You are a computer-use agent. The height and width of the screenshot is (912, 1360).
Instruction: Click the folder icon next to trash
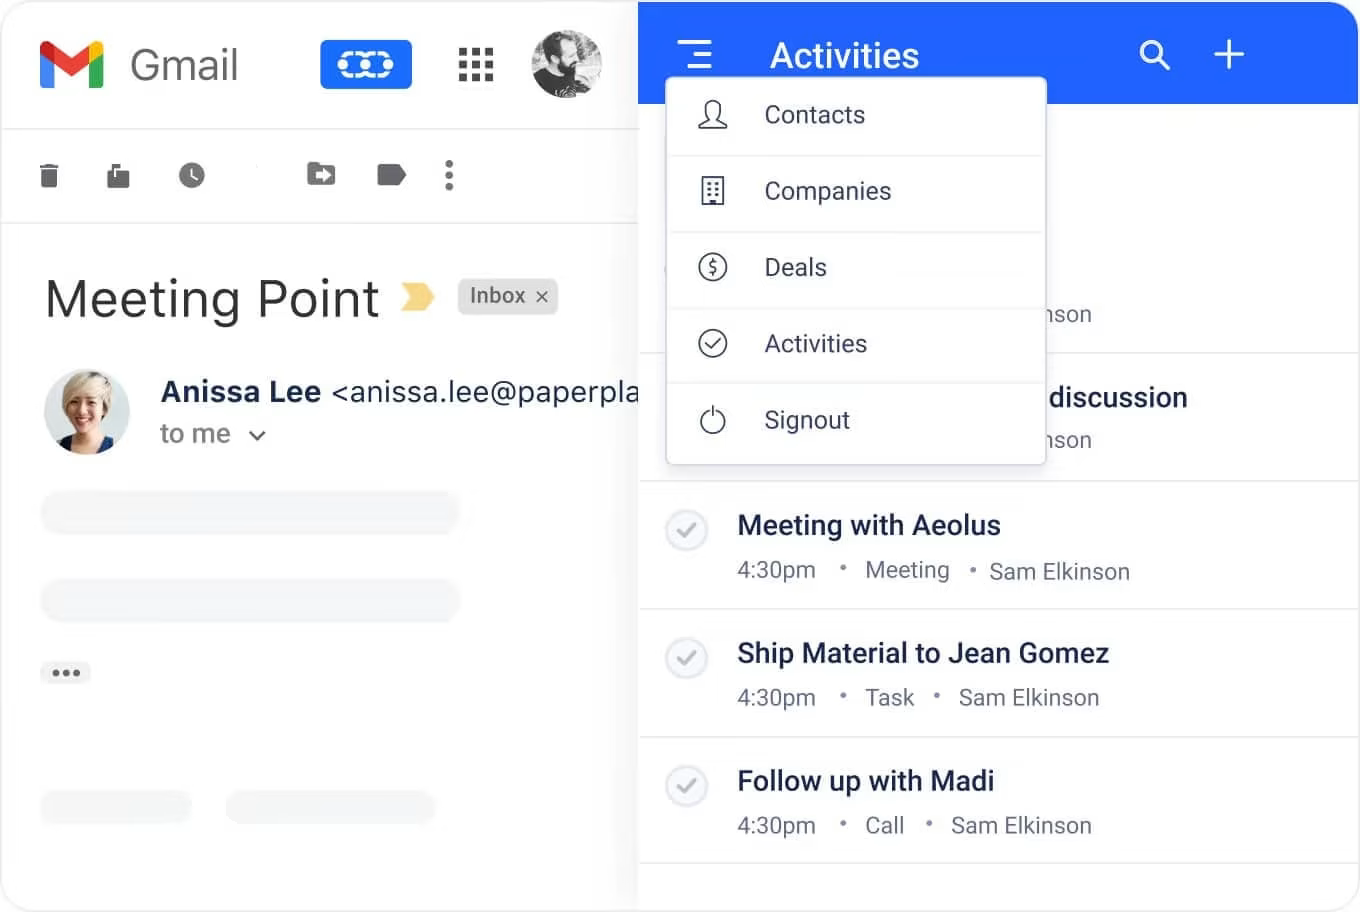(x=118, y=176)
